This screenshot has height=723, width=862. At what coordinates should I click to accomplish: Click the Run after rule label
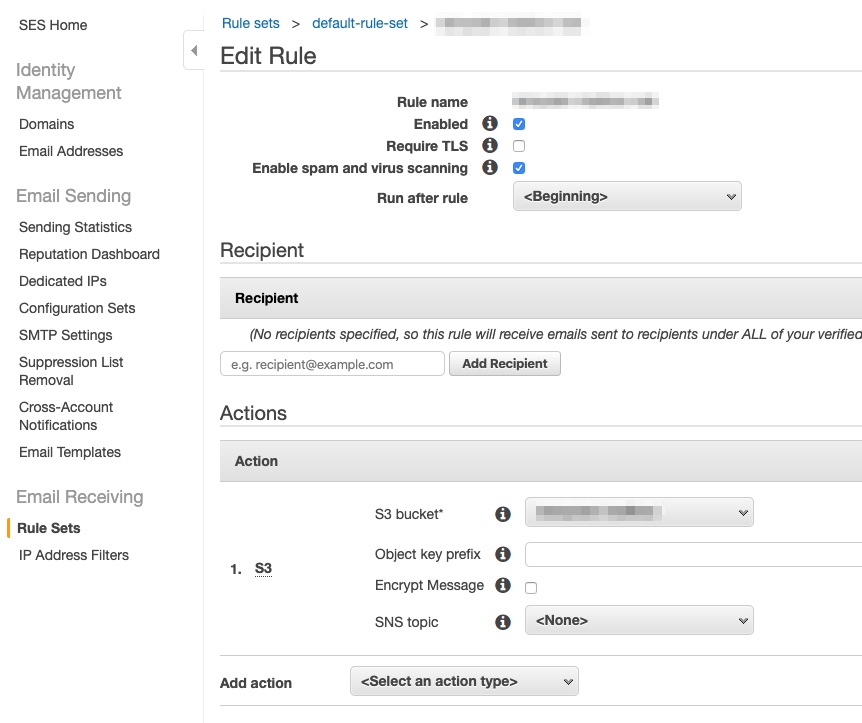pos(422,198)
